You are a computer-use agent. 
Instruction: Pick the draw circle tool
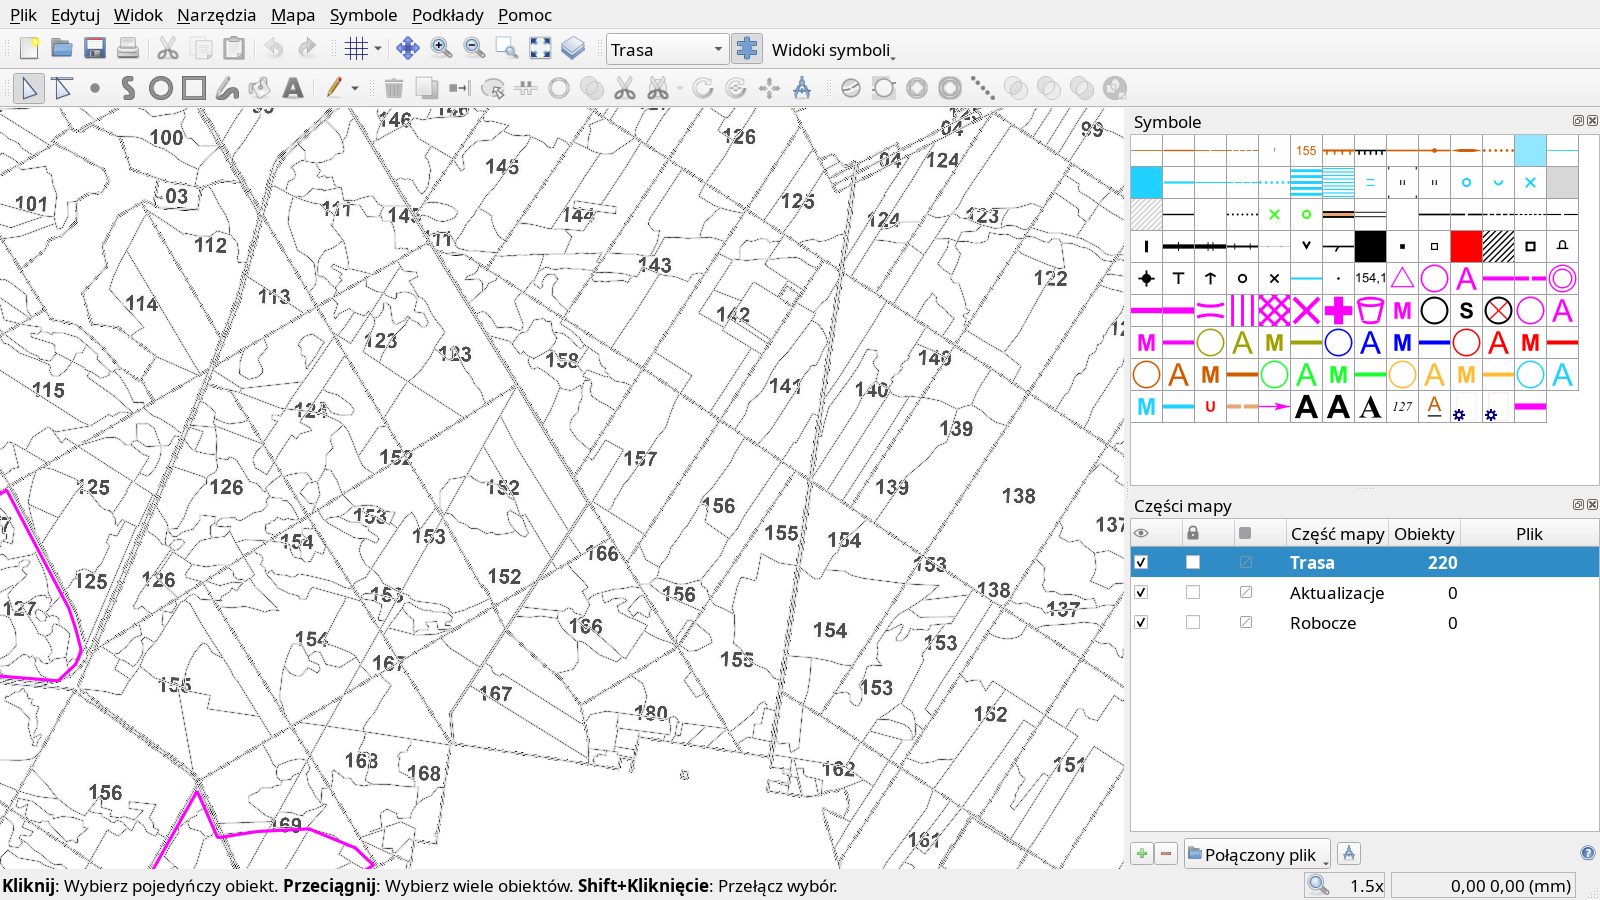[x=161, y=88]
